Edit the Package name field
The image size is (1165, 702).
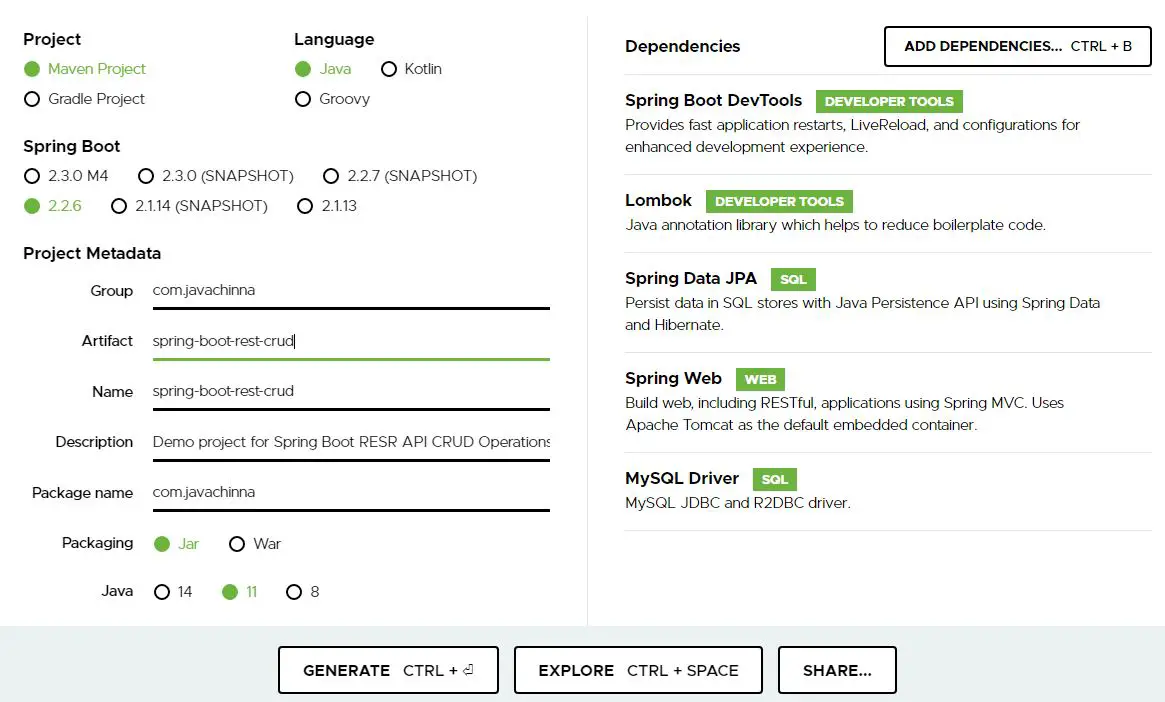coord(350,492)
